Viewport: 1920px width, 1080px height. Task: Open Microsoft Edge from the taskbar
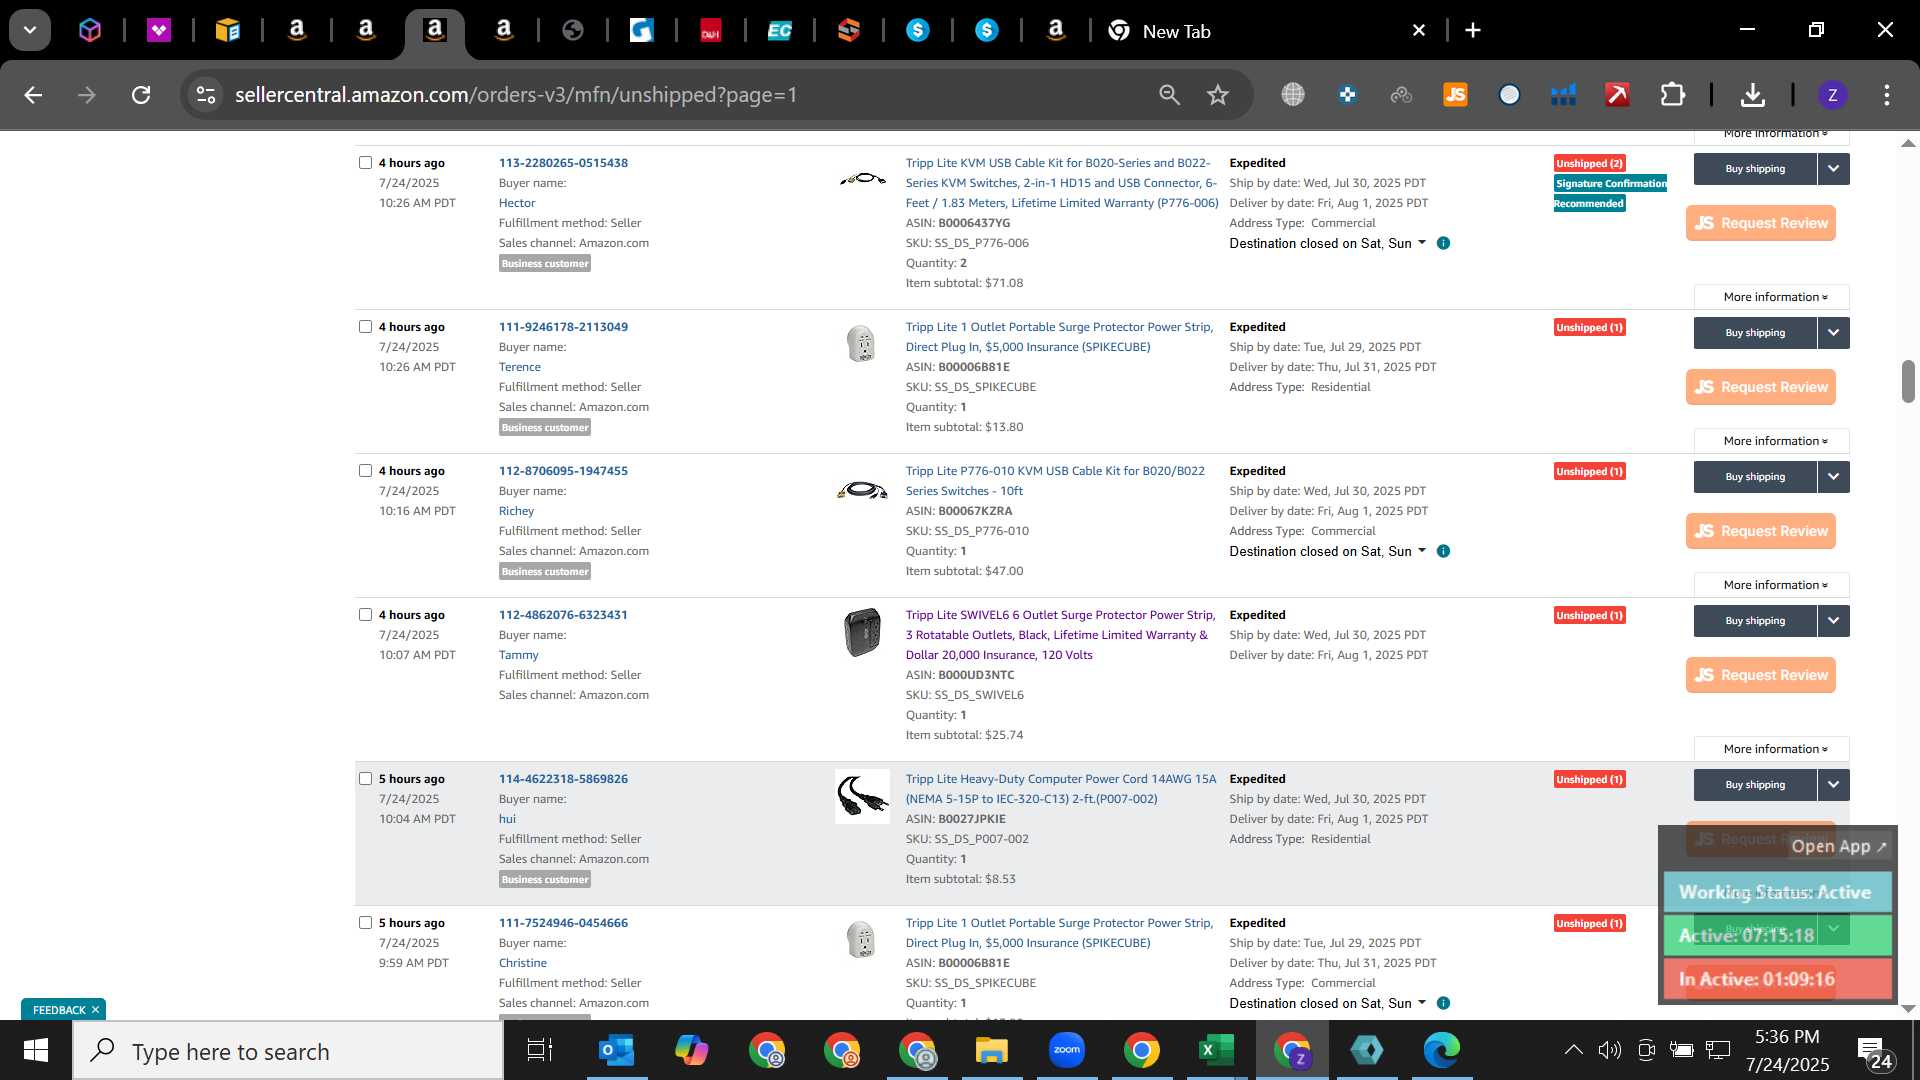[1442, 1050]
